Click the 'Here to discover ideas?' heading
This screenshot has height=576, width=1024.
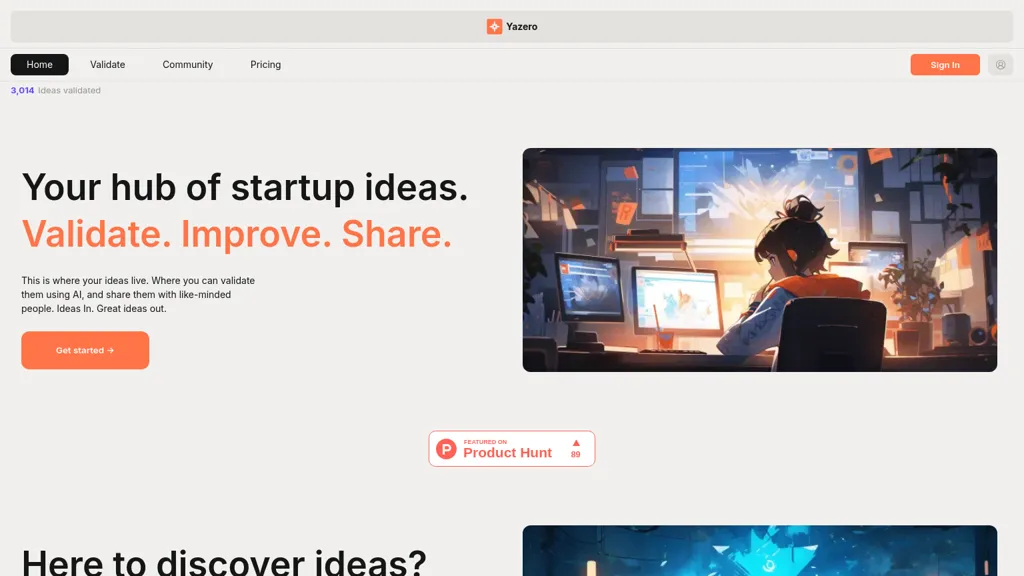[x=224, y=562]
